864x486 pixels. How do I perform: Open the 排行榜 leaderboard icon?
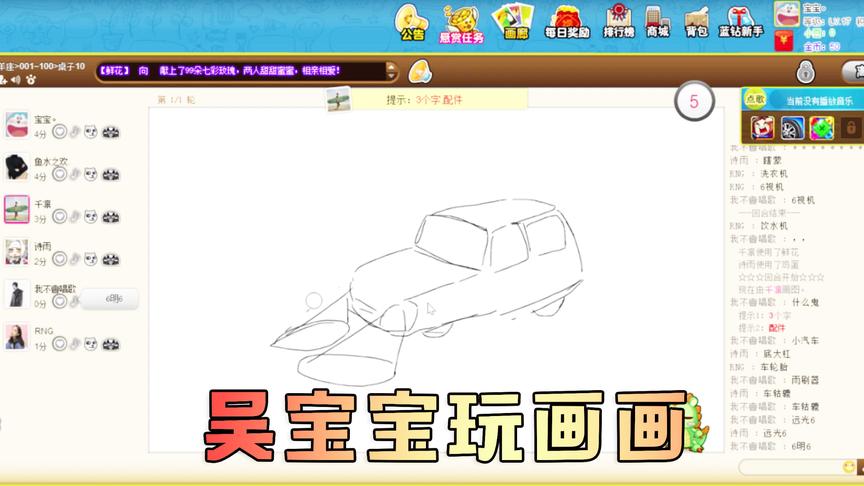pos(619,22)
